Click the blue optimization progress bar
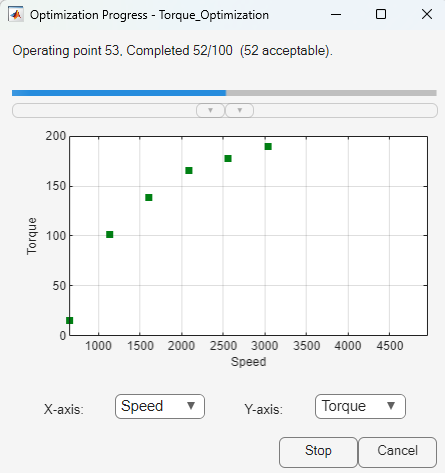This screenshot has height=473, width=445. pos(224,93)
